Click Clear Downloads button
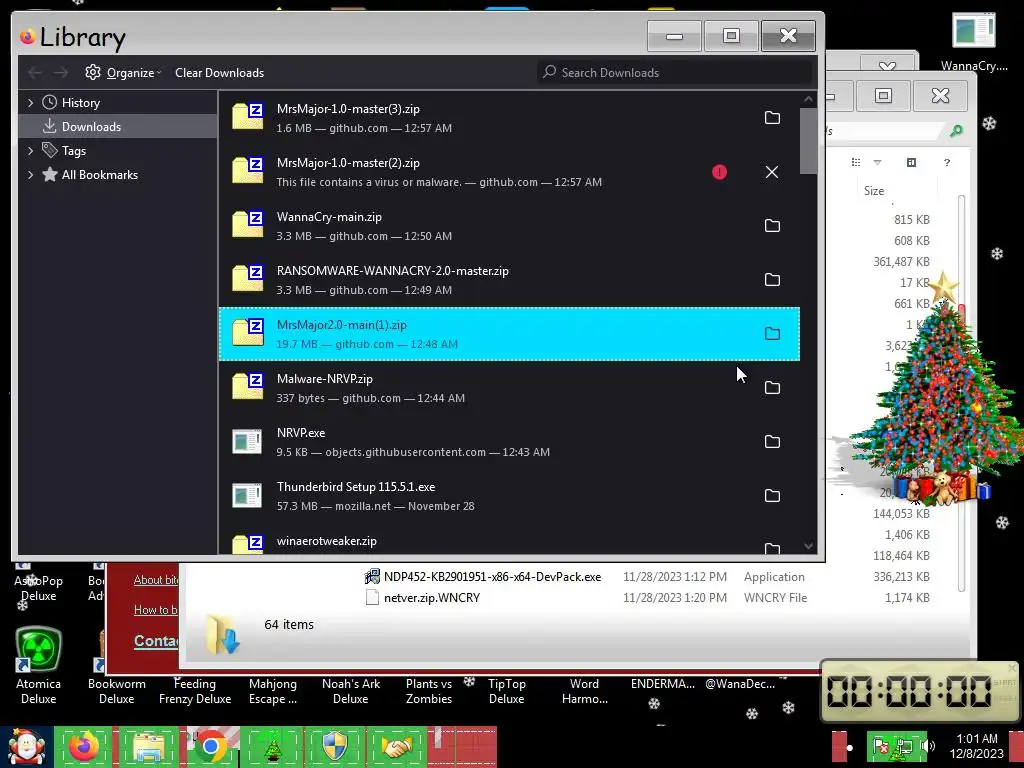The image size is (1024, 768). coord(219,72)
